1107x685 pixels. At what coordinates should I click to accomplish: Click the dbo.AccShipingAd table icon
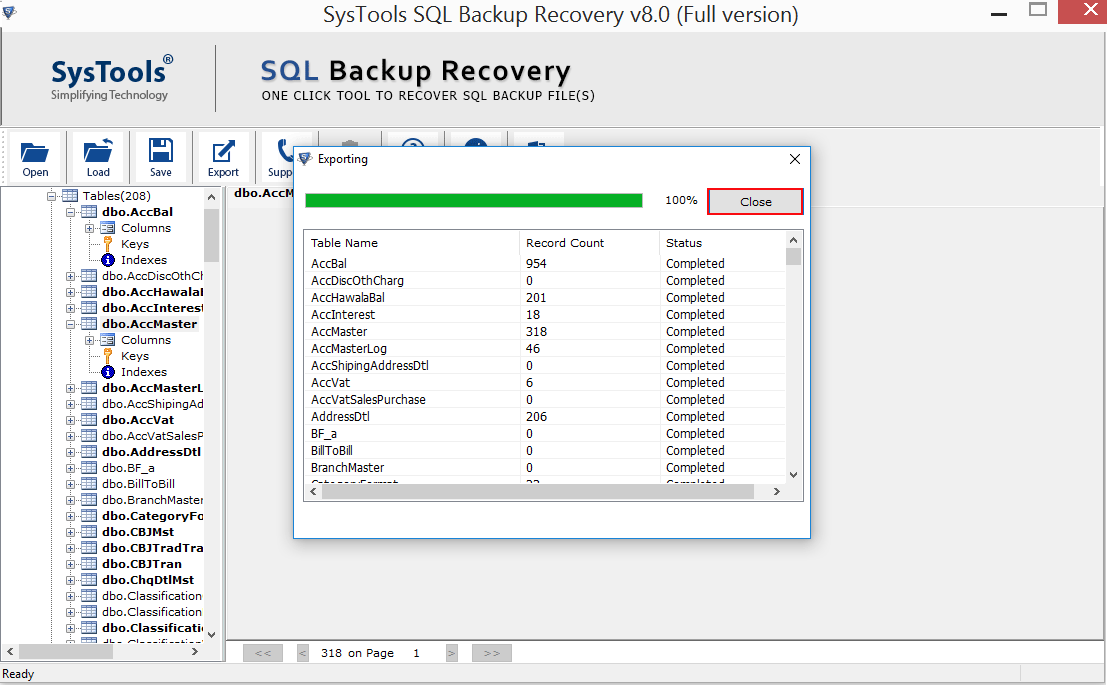(89, 404)
